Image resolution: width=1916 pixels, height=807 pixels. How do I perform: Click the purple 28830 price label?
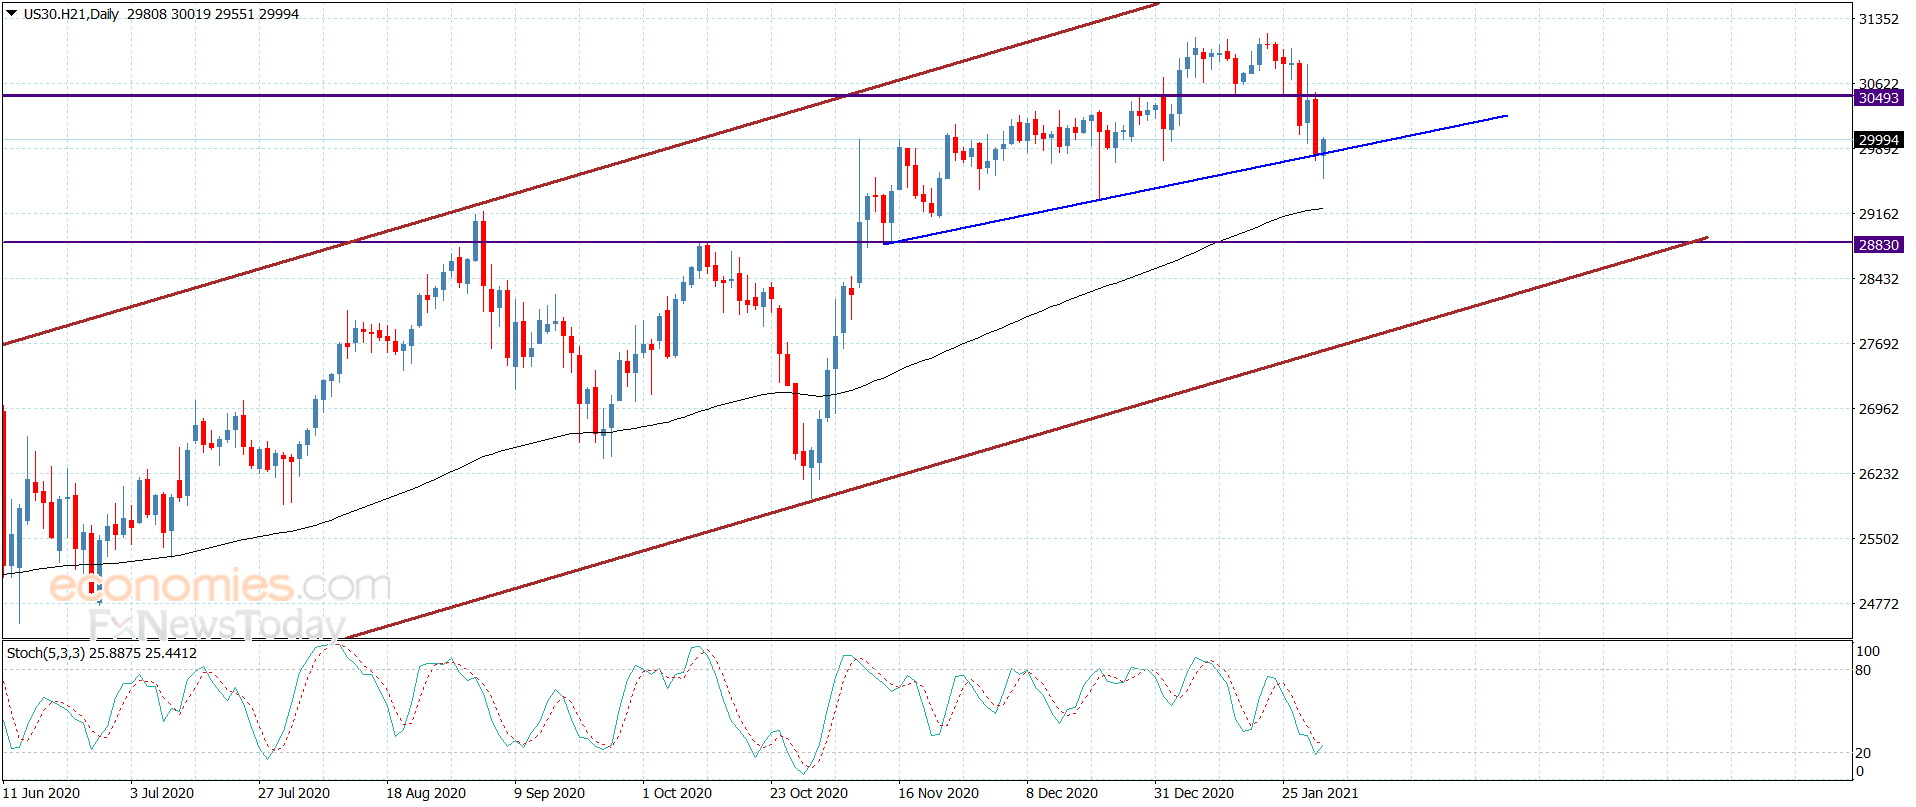click(1878, 245)
